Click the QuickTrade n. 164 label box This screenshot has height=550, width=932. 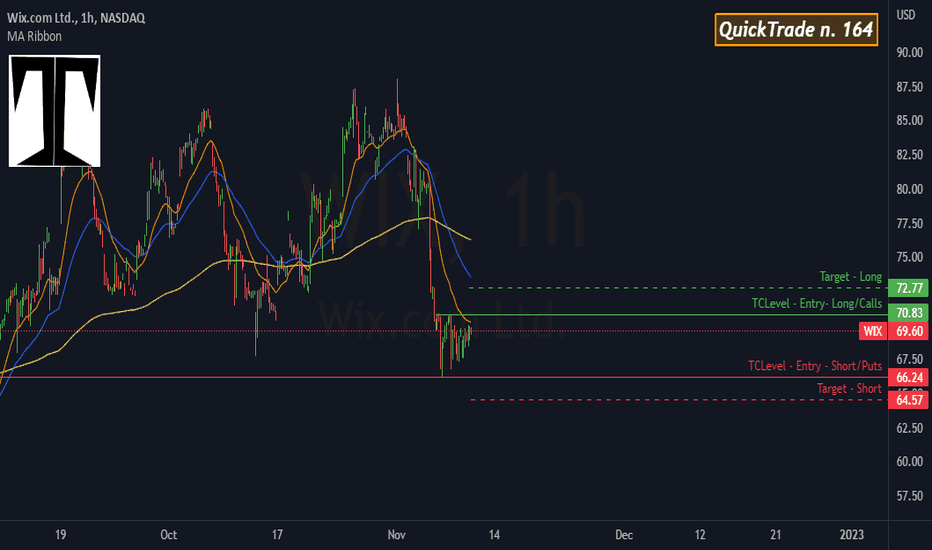(796, 29)
